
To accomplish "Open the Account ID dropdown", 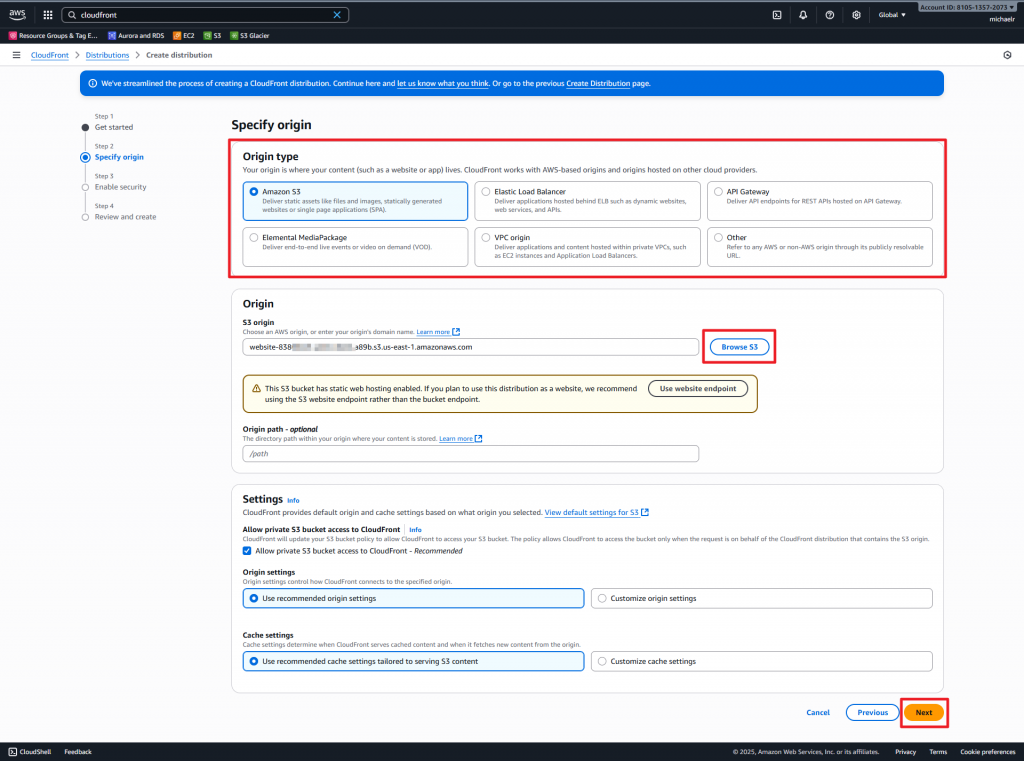I will coord(967,7).
